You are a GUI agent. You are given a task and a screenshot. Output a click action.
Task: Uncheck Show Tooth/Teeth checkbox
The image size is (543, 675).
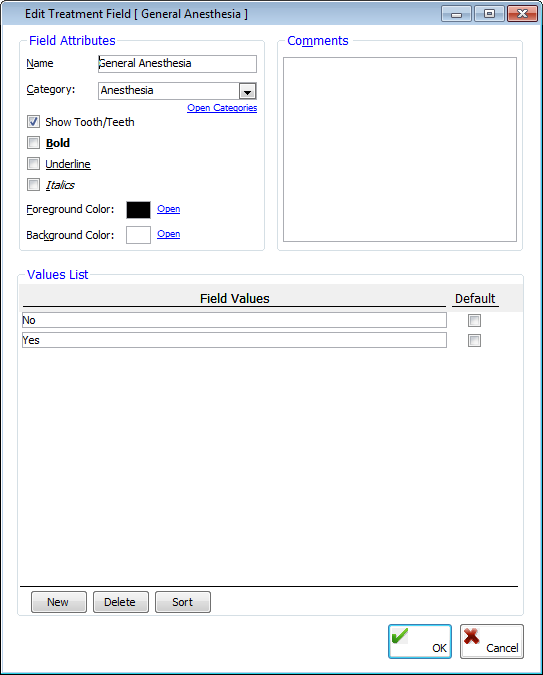(33, 122)
